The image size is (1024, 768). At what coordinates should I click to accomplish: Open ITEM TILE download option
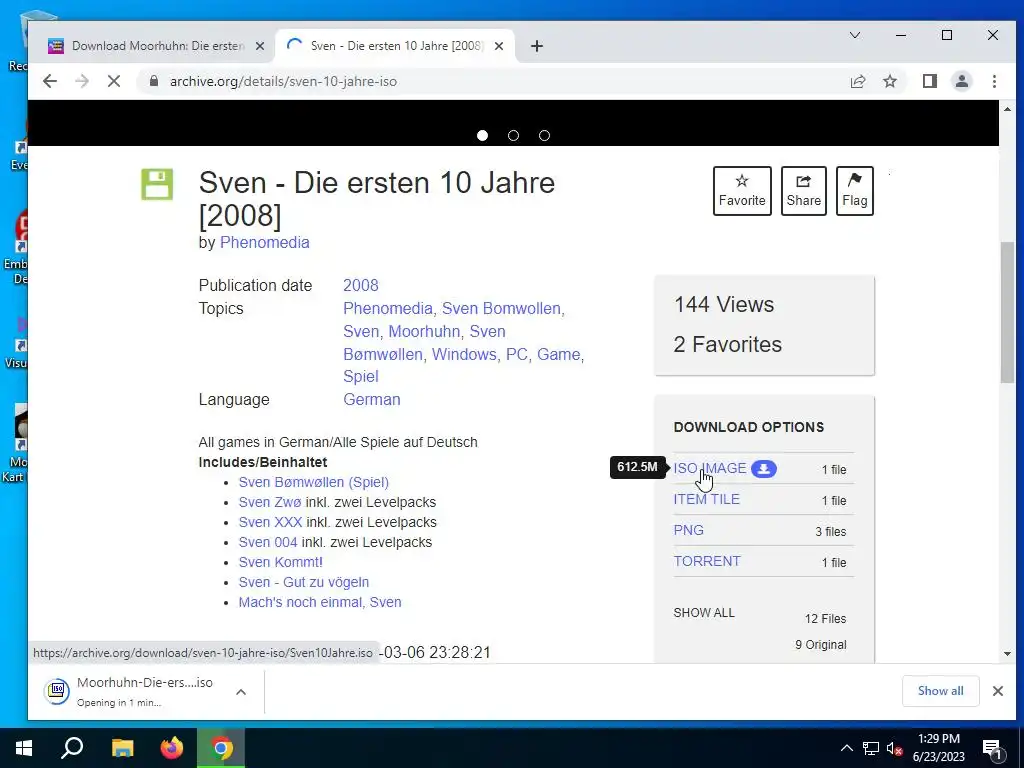tap(707, 499)
